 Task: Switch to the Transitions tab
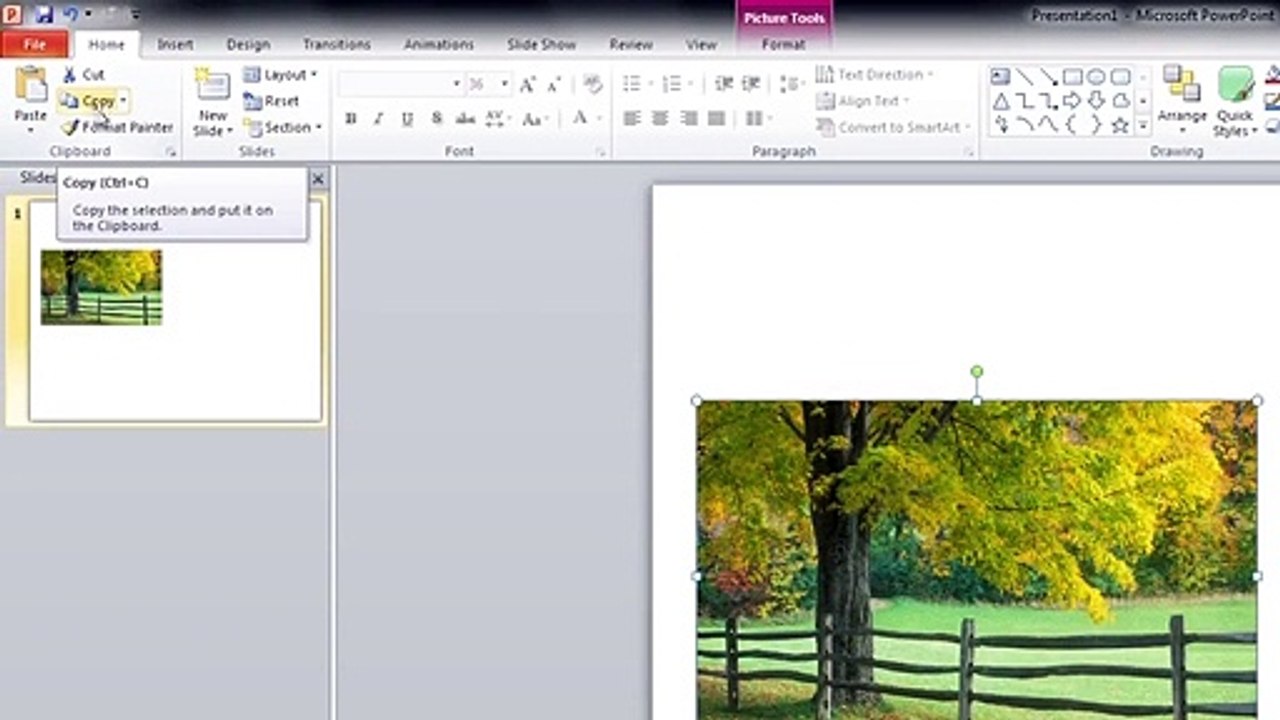337,45
